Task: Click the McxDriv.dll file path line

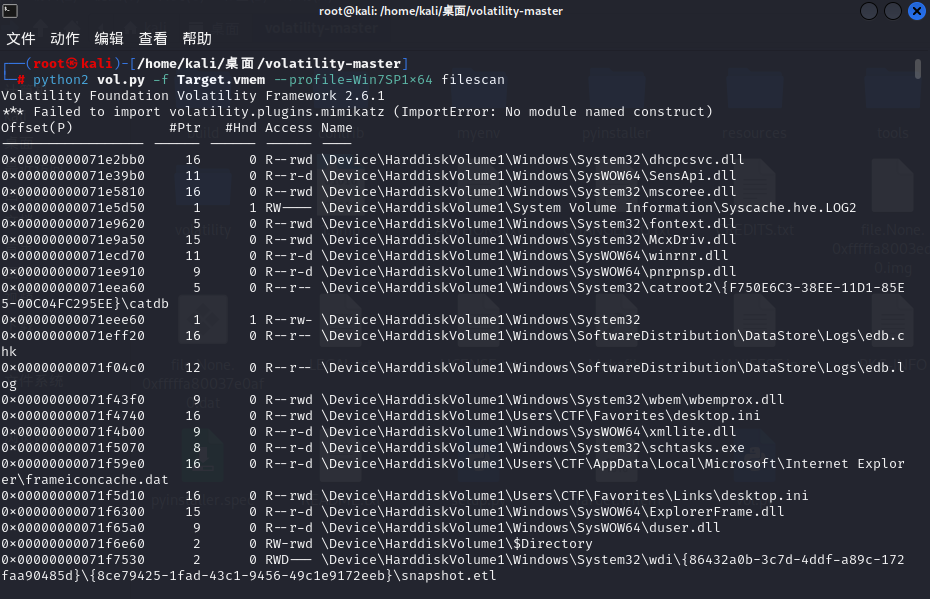Action: [528, 240]
